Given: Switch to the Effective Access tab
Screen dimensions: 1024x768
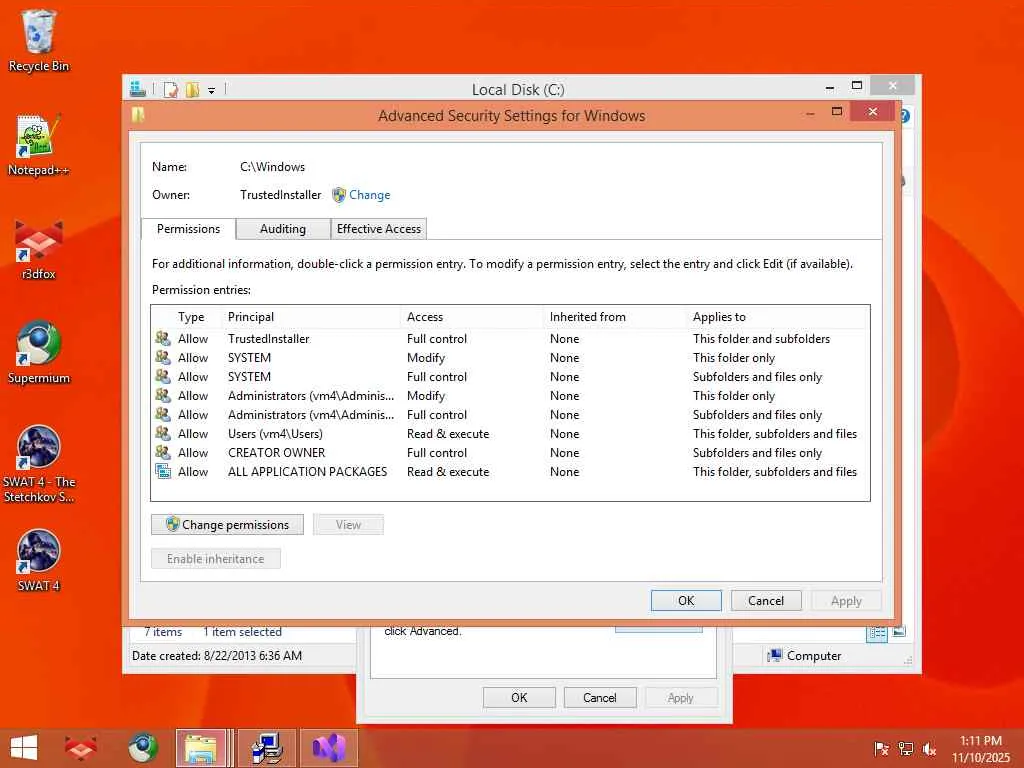Looking at the screenshot, I should (x=379, y=229).
